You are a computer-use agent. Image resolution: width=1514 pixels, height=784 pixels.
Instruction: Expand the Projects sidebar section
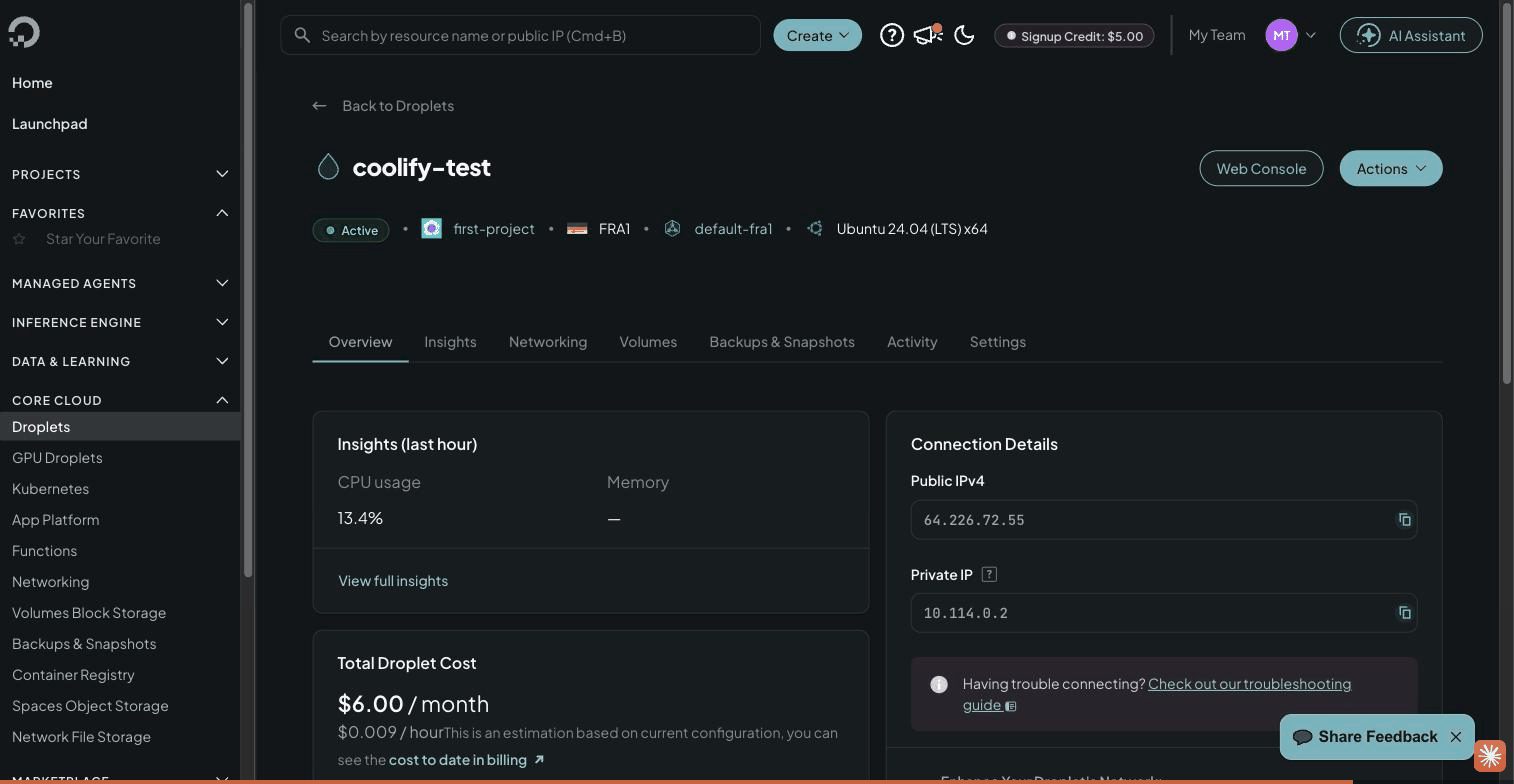[x=222, y=174]
